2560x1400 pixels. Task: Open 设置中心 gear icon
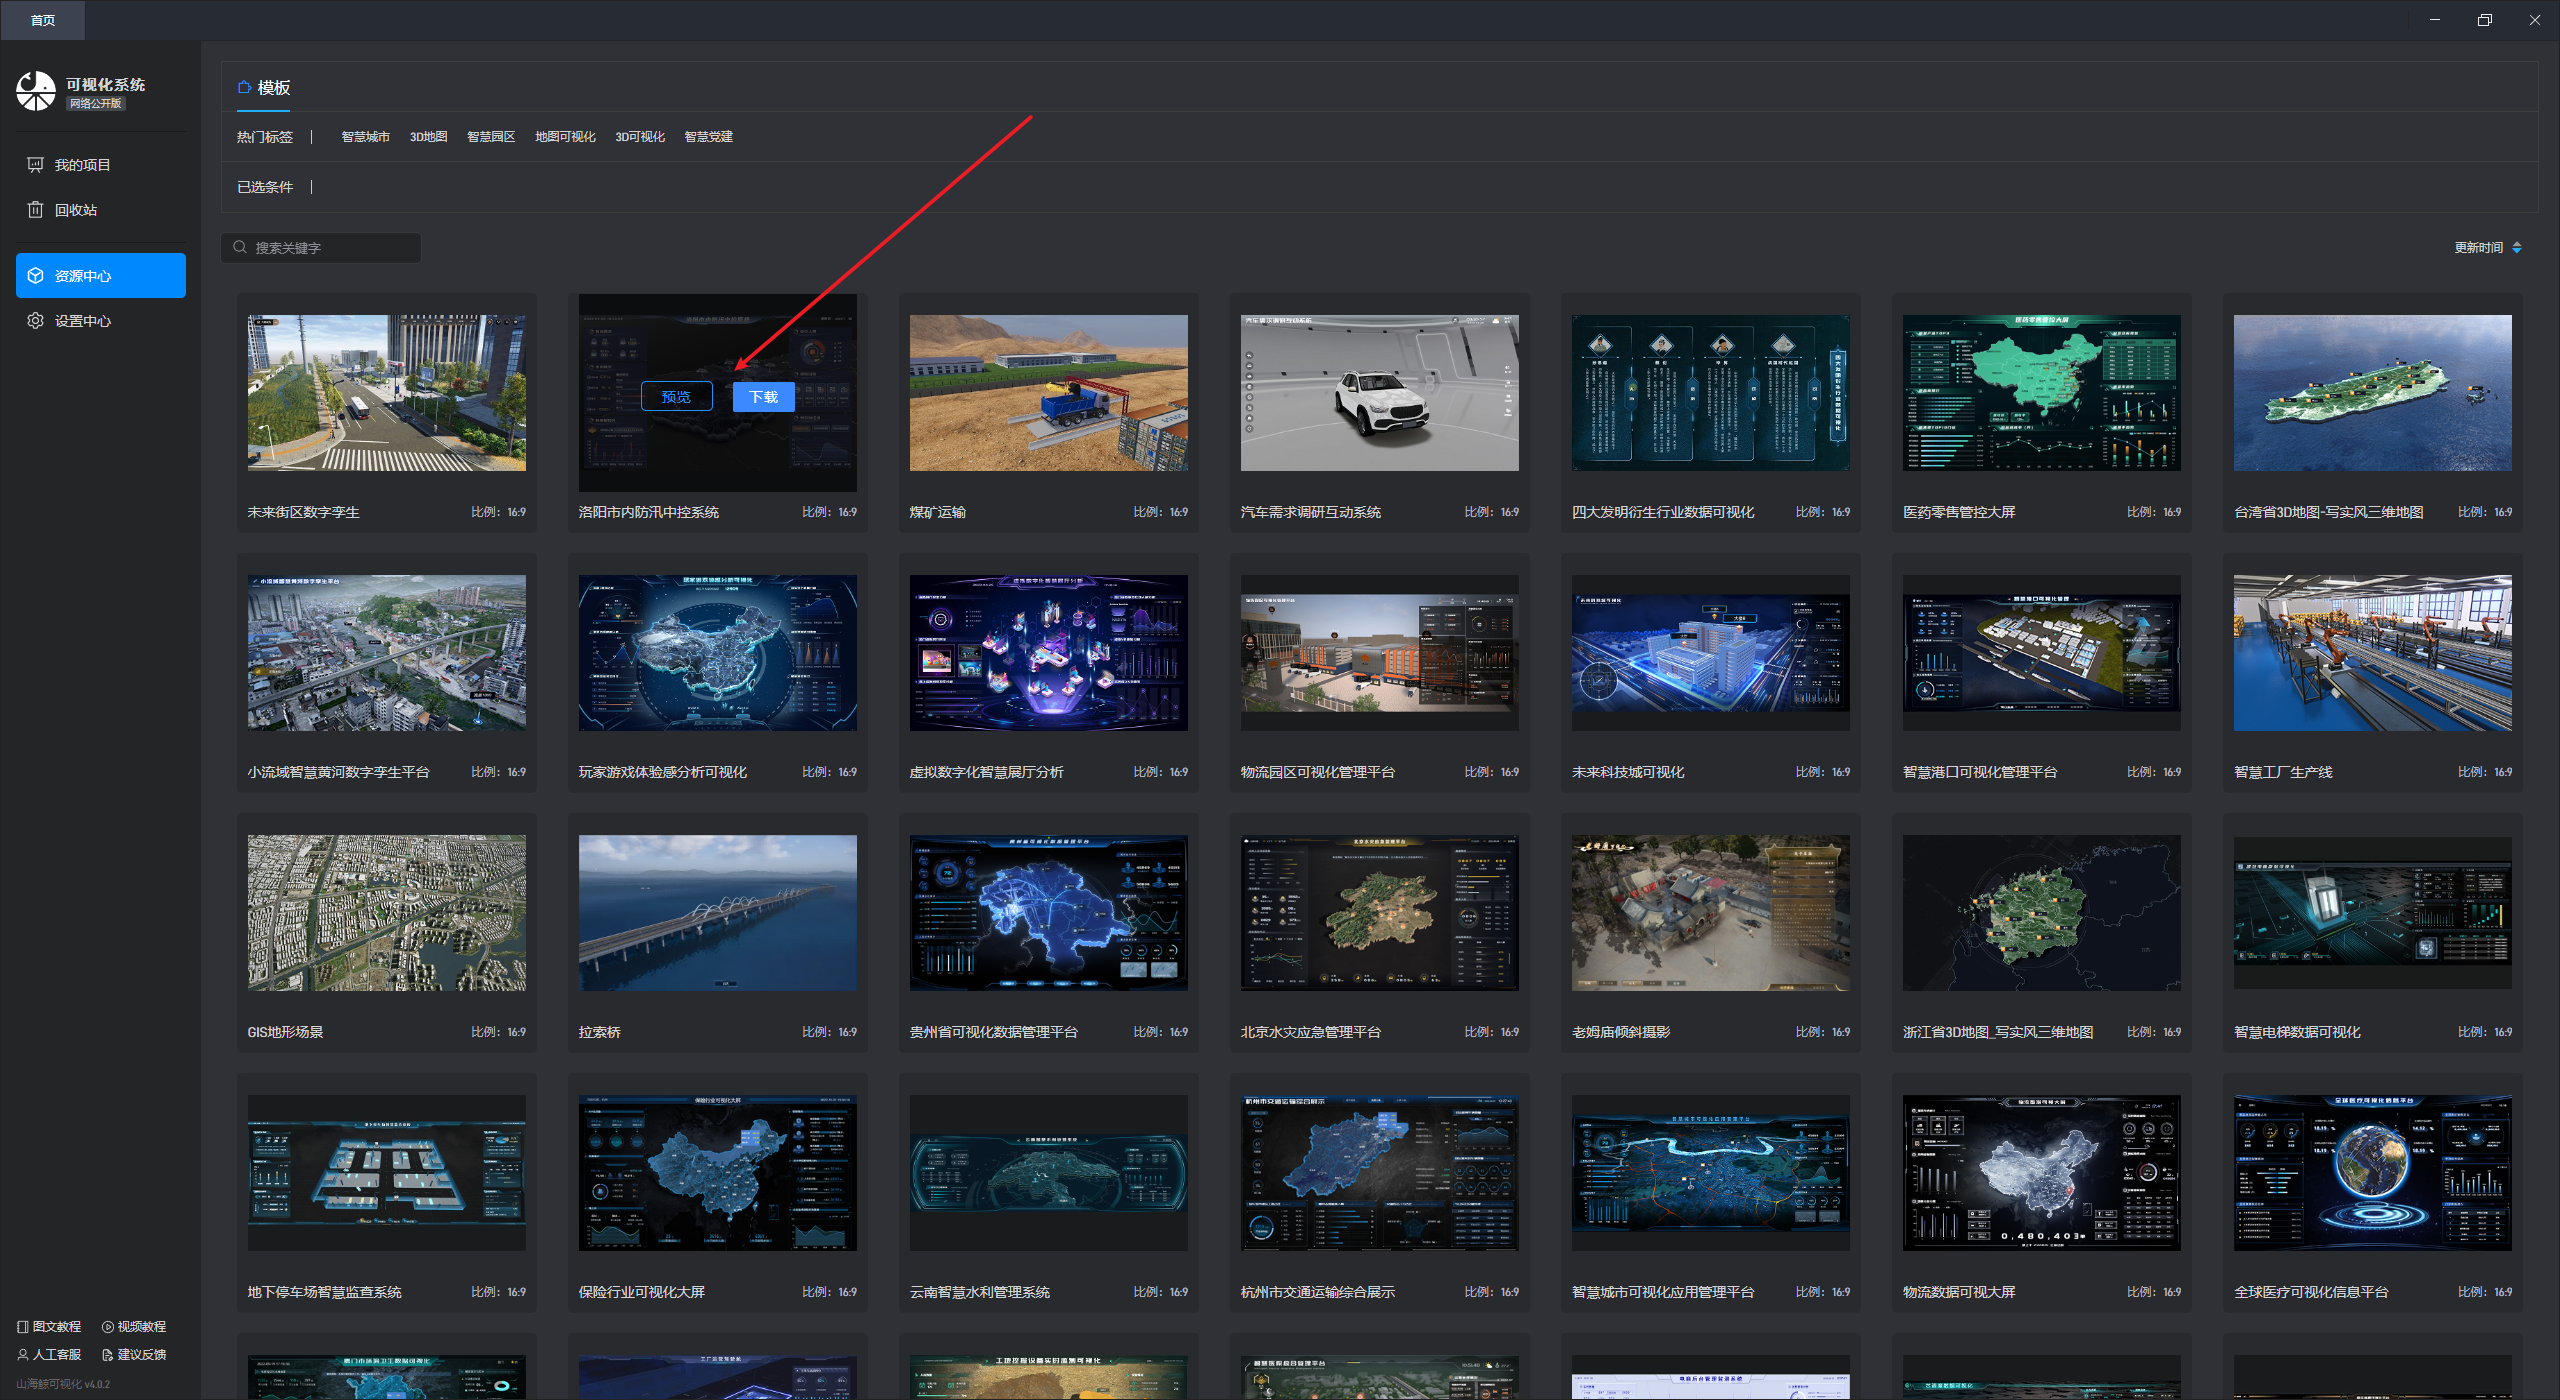(35, 321)
